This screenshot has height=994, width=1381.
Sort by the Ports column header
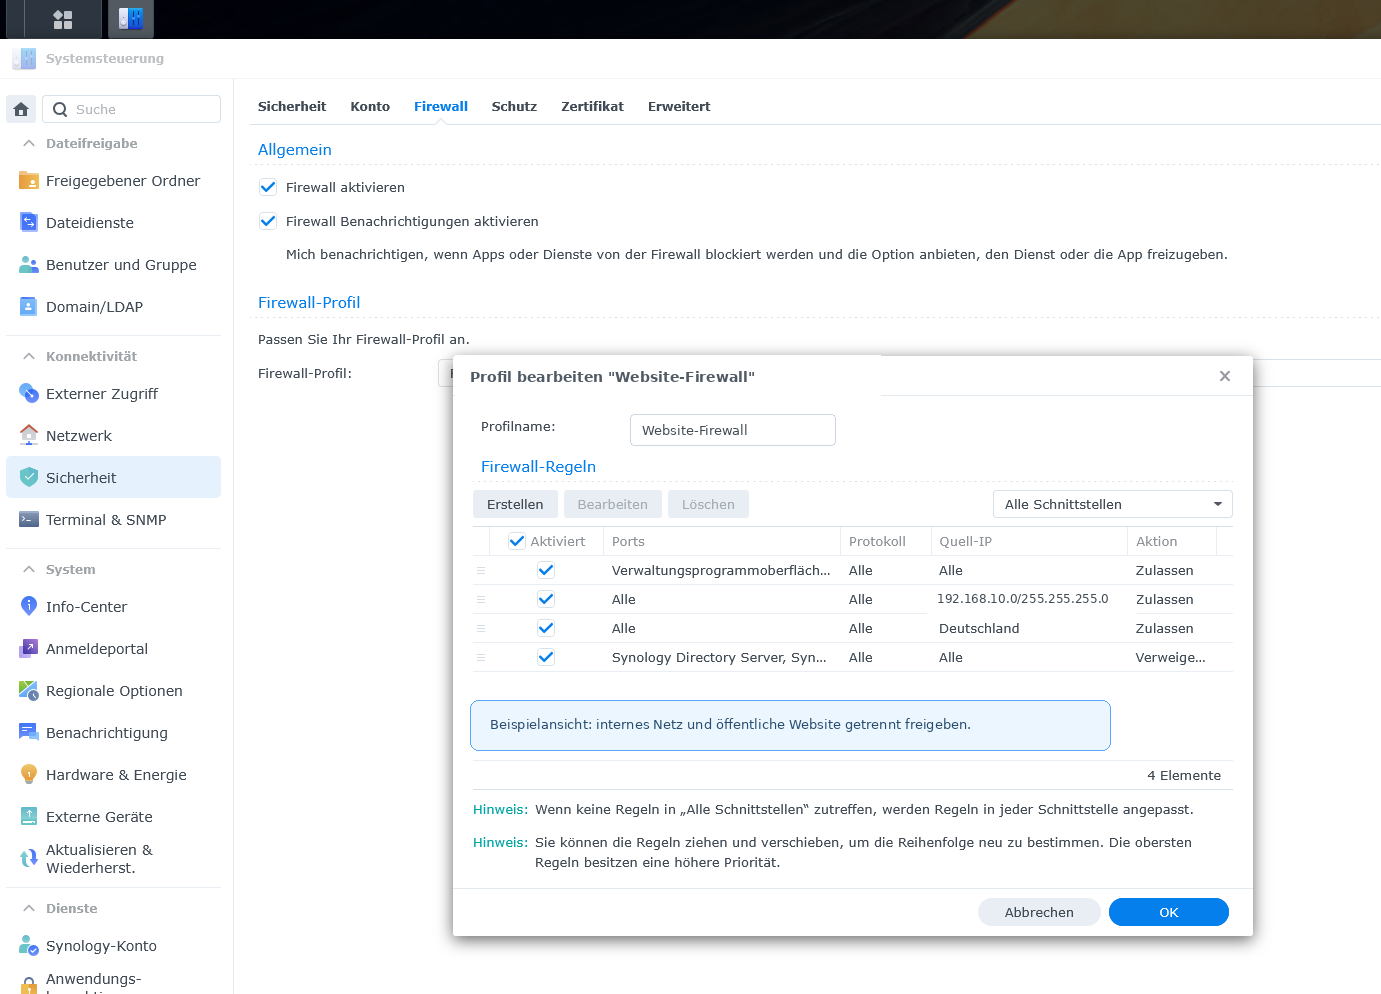pyautogui.click(x=721, y=541)
